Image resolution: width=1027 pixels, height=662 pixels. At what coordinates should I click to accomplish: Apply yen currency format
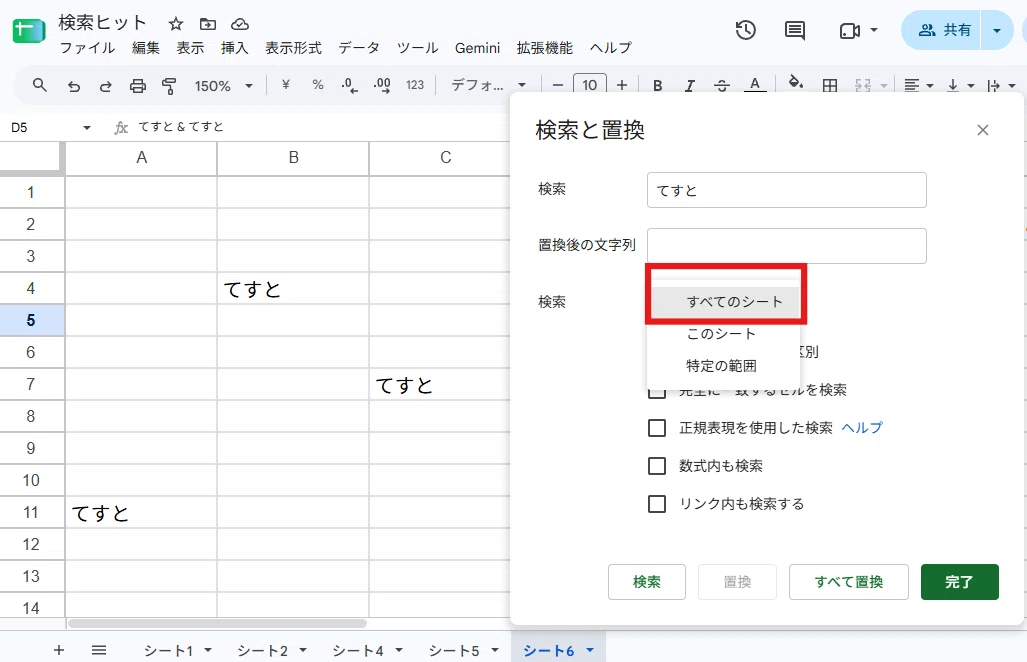pyautogui.click(x=286, y=84)
